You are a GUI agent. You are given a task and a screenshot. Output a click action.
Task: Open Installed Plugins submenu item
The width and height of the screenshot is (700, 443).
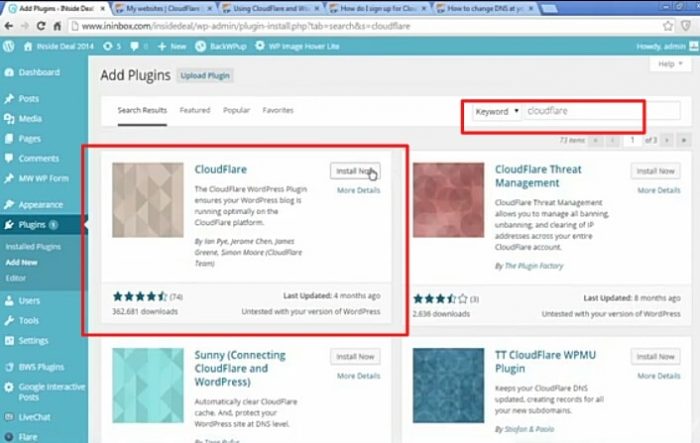click(x=33, y=247)
